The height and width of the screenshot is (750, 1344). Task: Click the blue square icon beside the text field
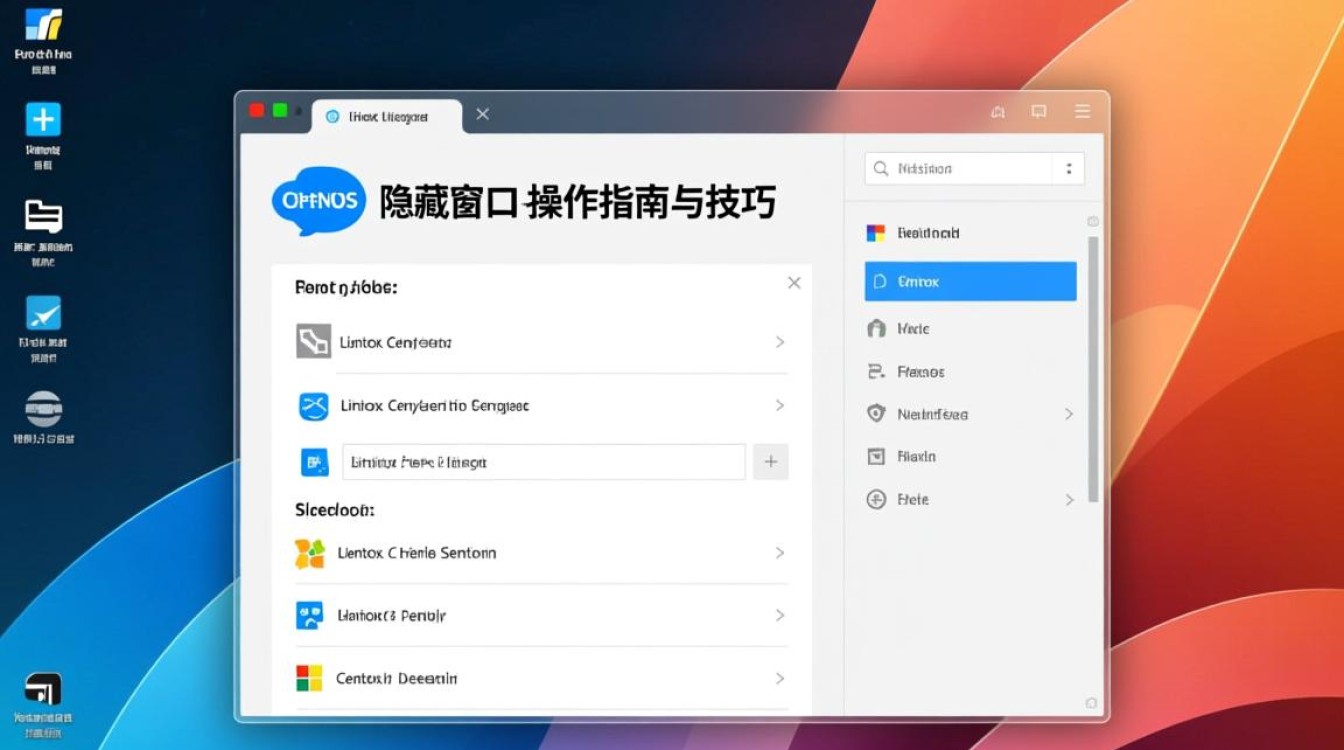(315, 462)
